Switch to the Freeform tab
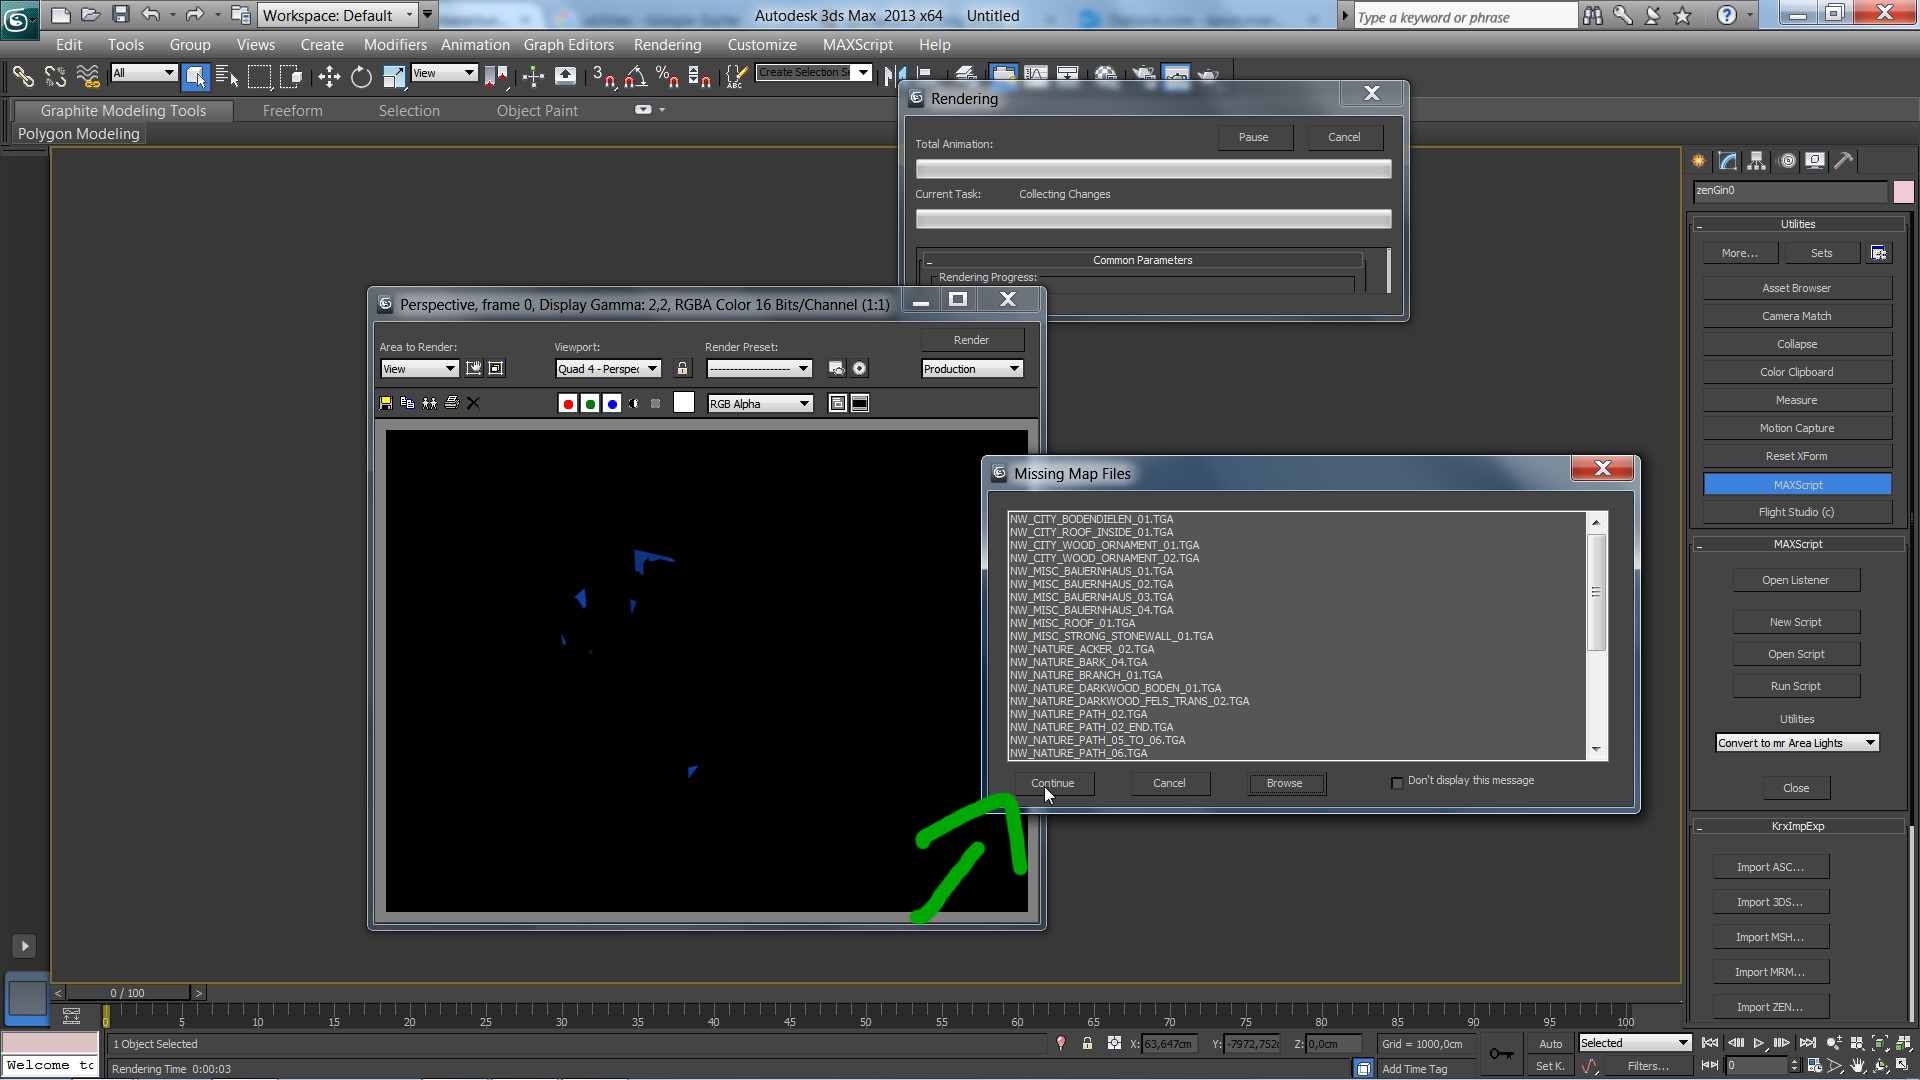1920x1080 pixels. (x=292, y=111)
